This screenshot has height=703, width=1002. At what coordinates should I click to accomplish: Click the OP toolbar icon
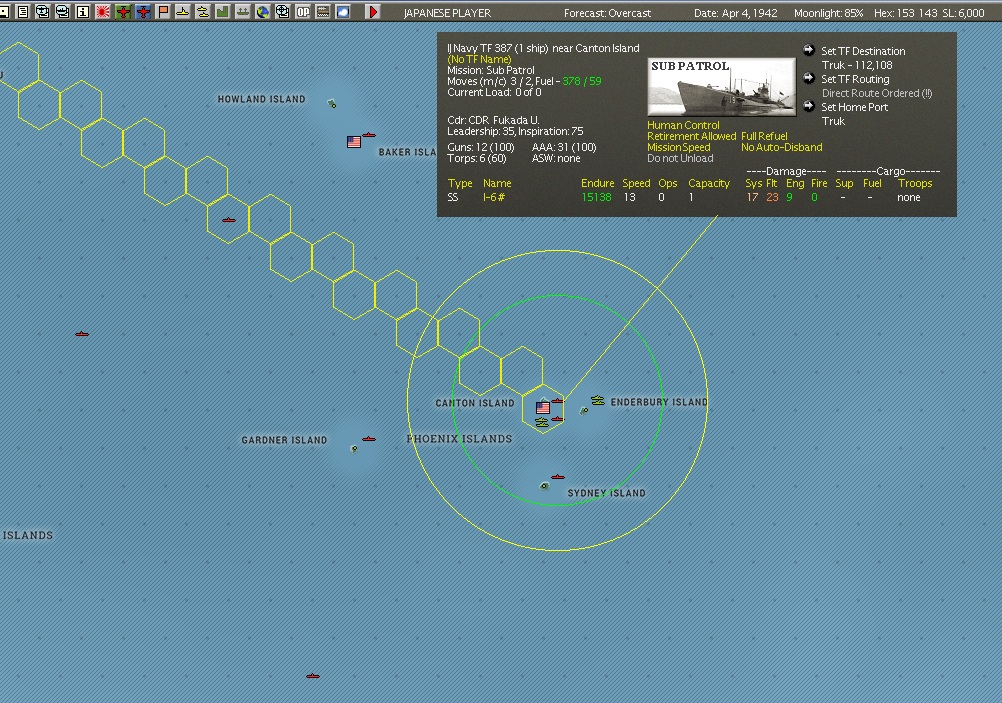tap(303, 12)
